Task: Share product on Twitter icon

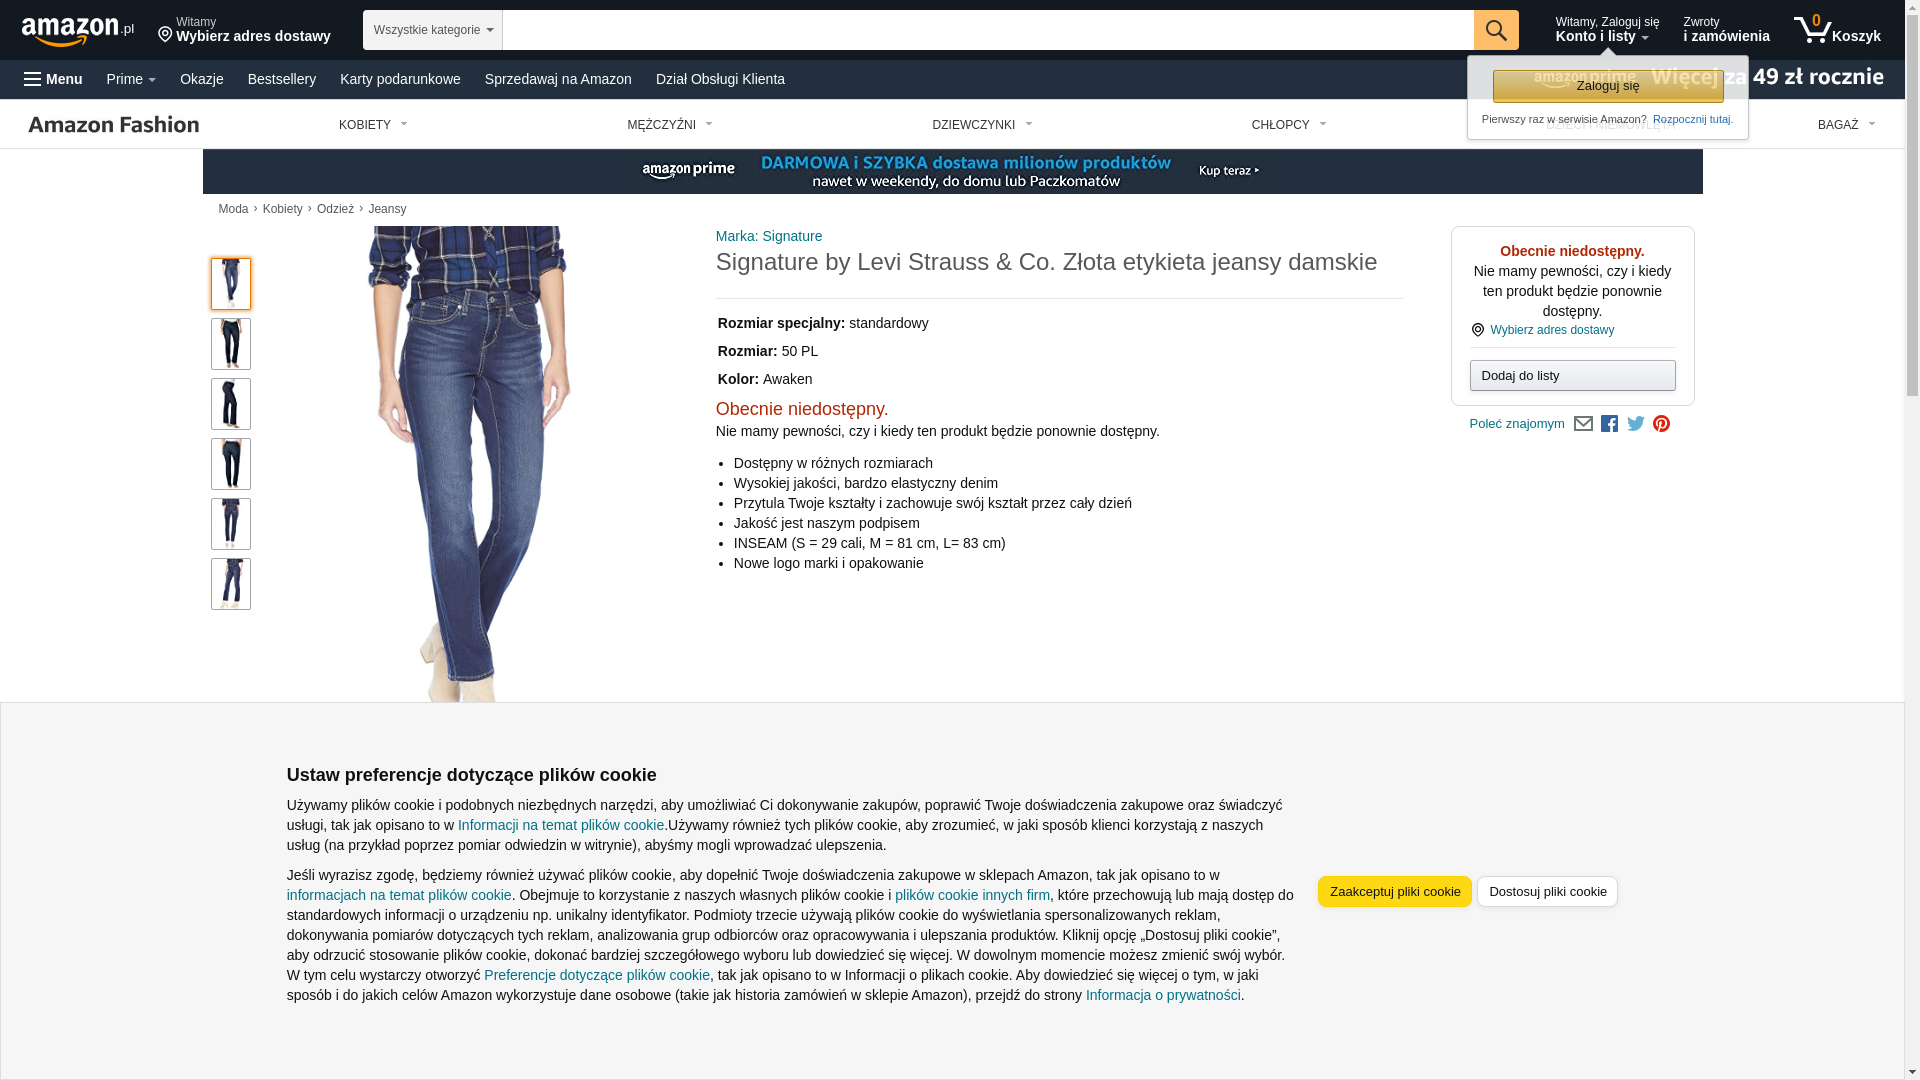Action: [1636, 424]
